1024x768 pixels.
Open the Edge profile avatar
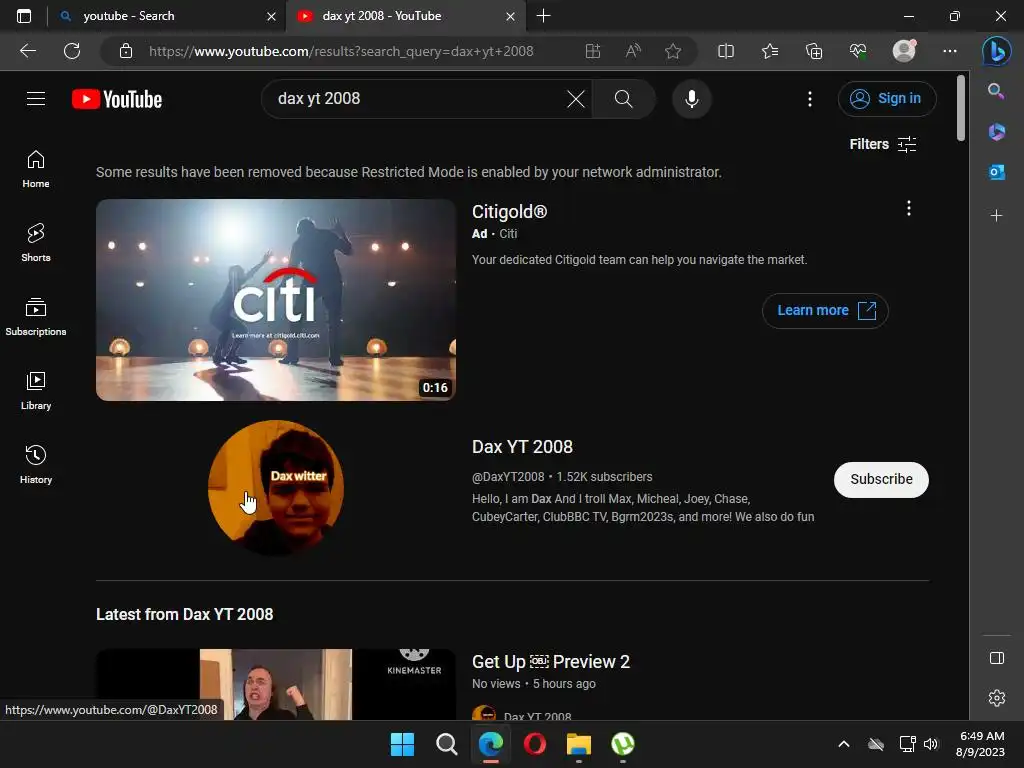point(904,51)
